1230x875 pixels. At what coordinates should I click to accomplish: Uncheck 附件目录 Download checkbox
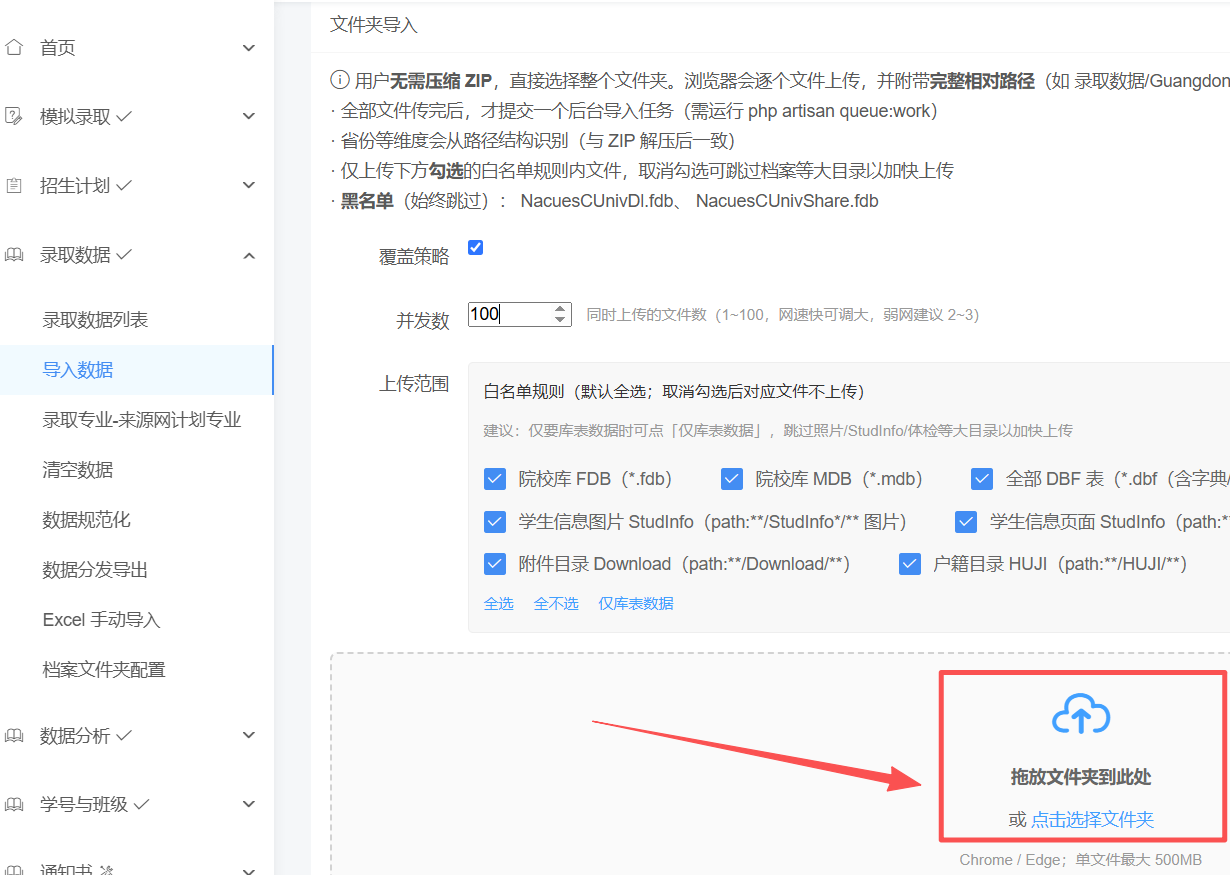tap(494, 564)
